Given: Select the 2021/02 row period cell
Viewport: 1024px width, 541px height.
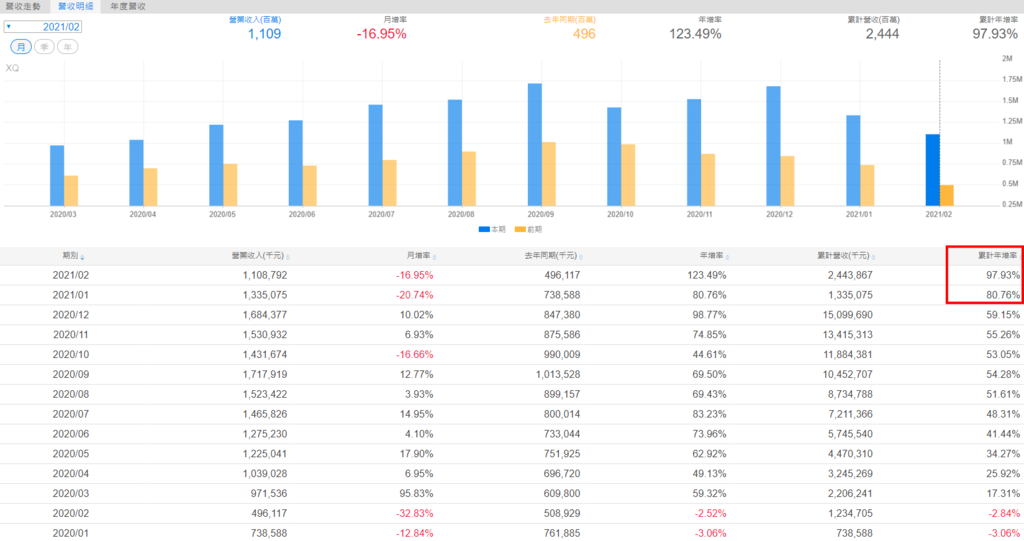Looking at the screenshot, I should tap(71, 275).
